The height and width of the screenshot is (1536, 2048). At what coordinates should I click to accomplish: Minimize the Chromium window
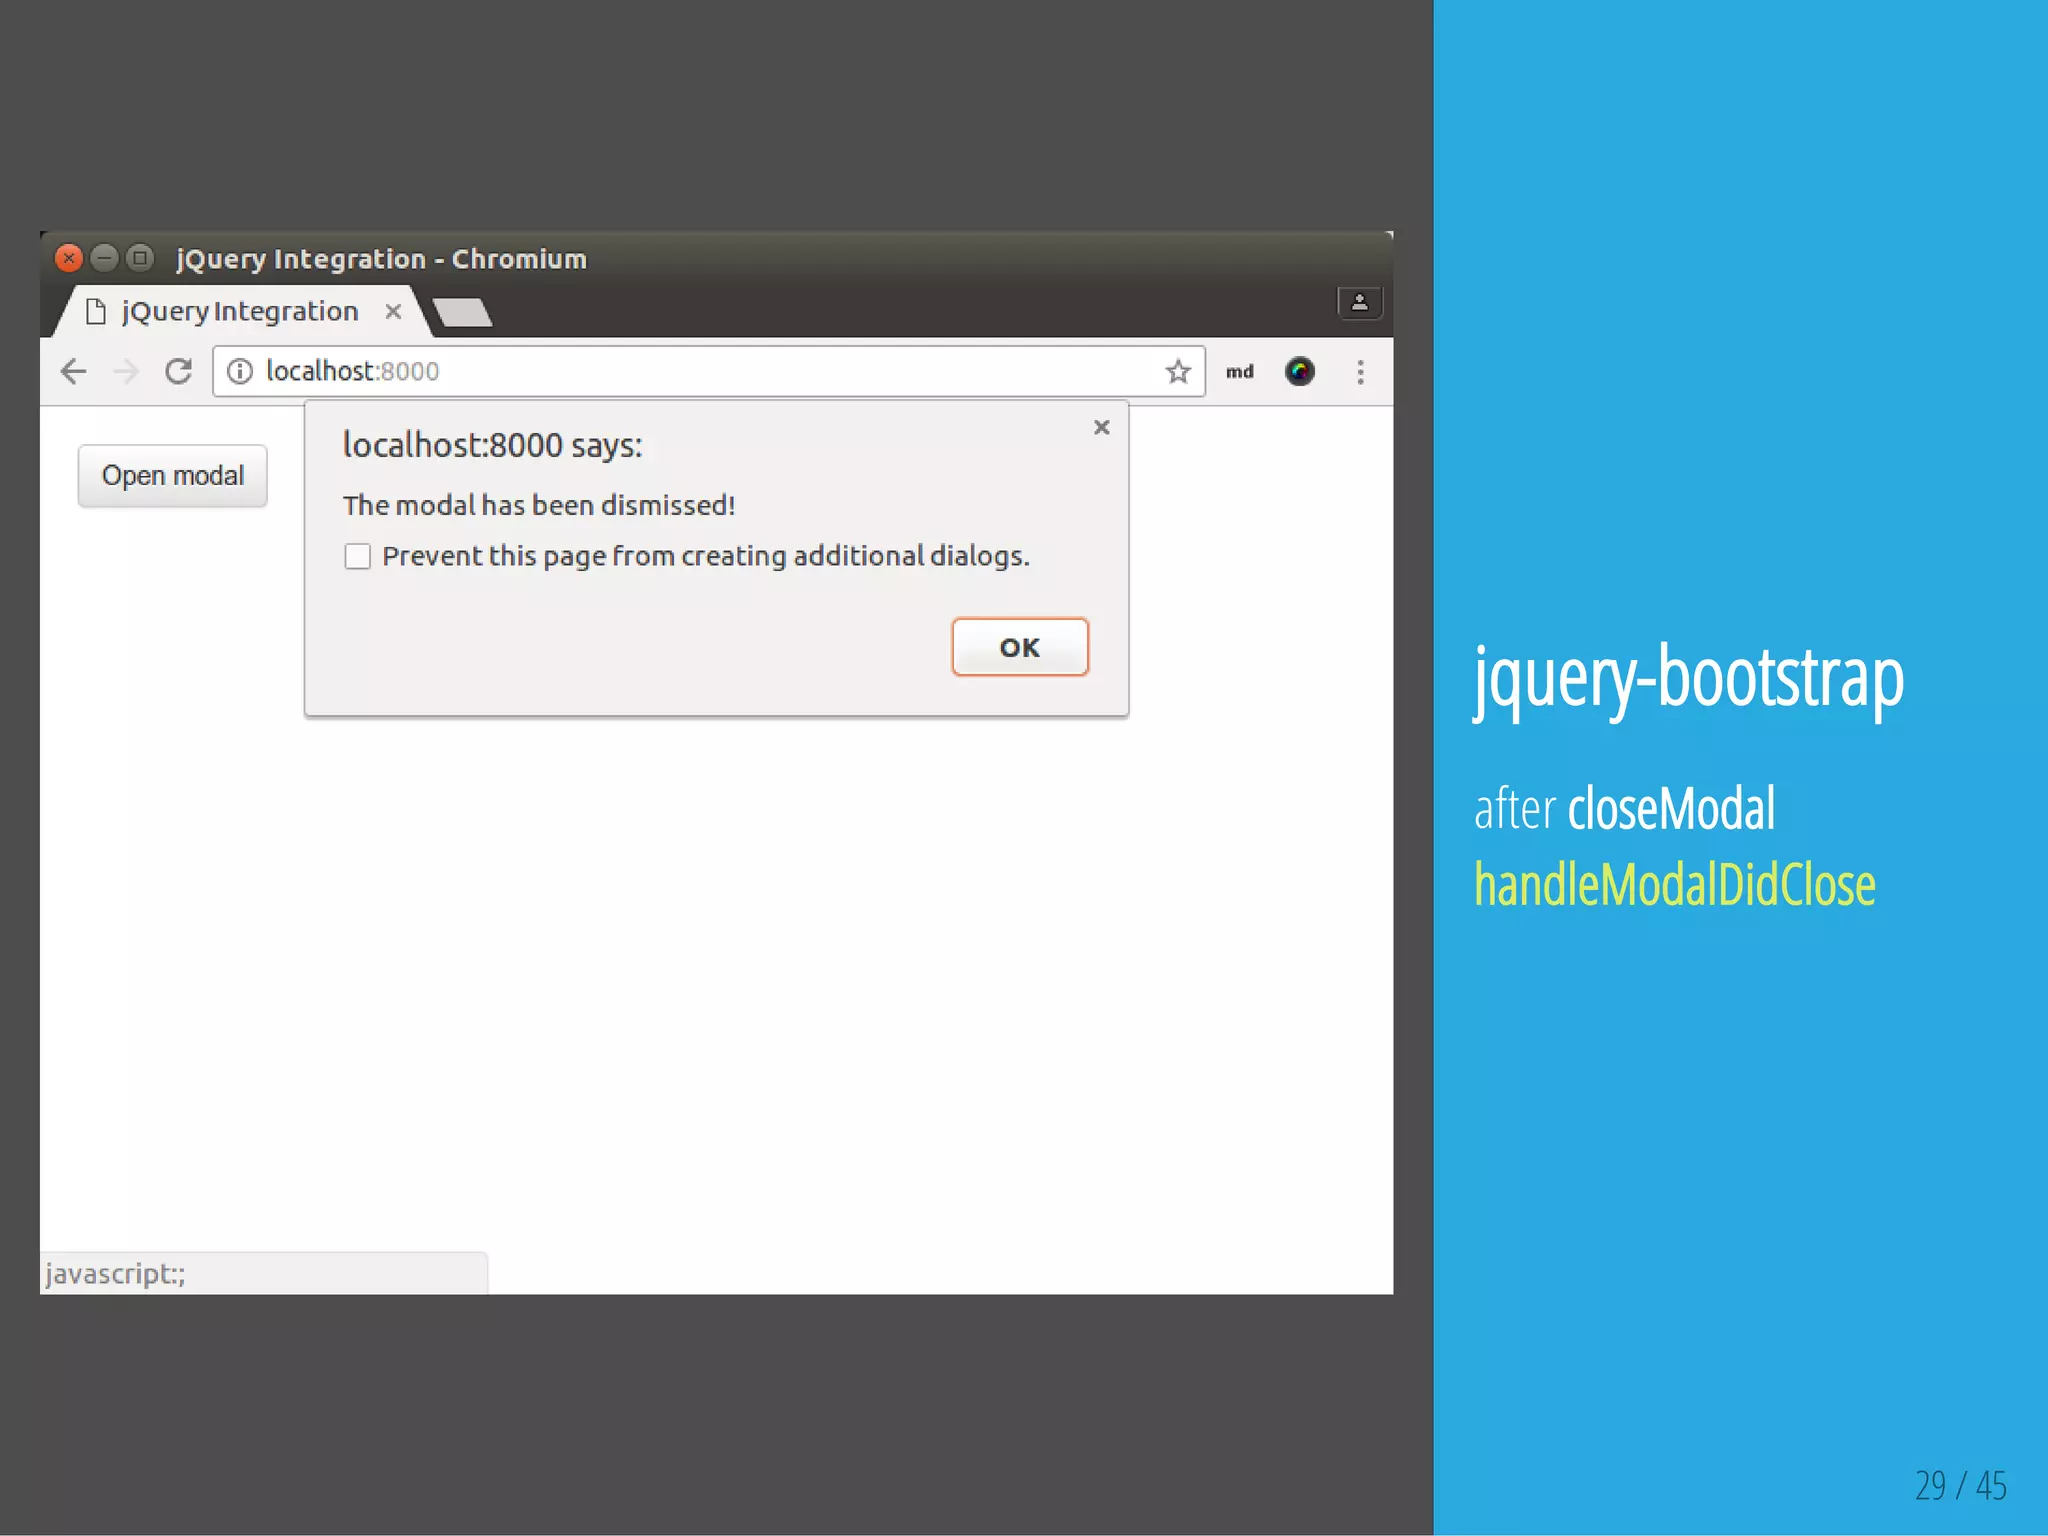(104, 259)
